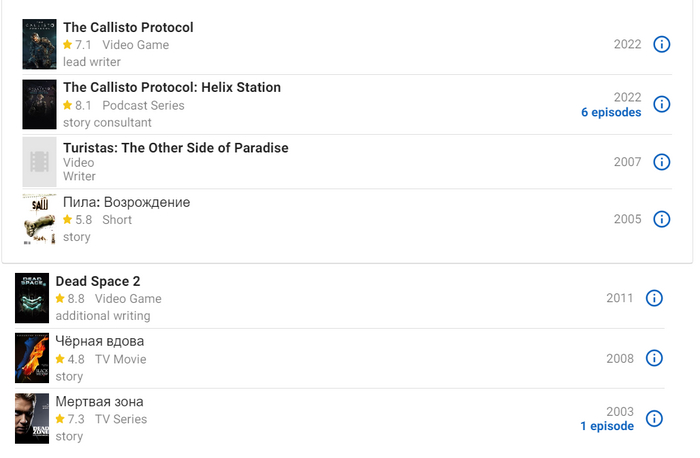Click the Мертвая зона poster thumbnail
The width and height of the screenshot is (700, 458).
(32, 418)
